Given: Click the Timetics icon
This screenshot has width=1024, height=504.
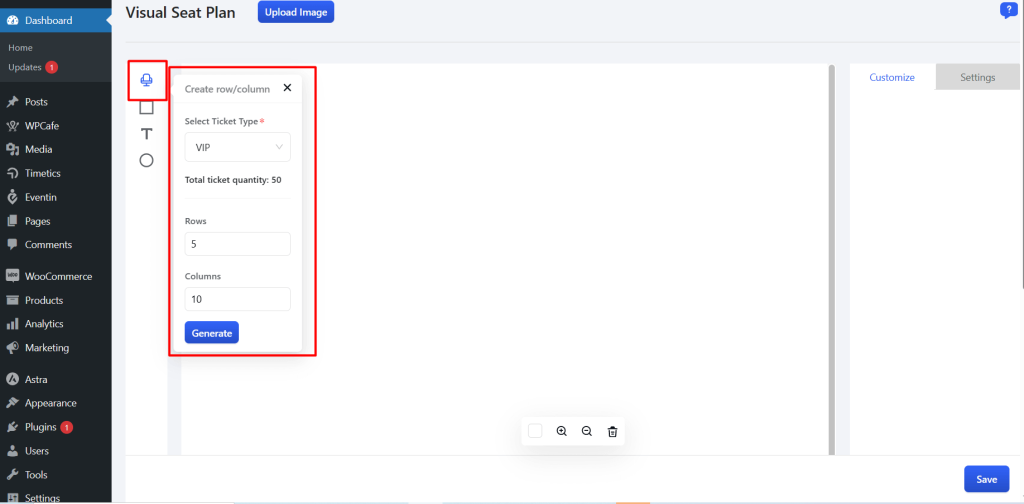Looking at the screenshot, I should pos(12,173).
